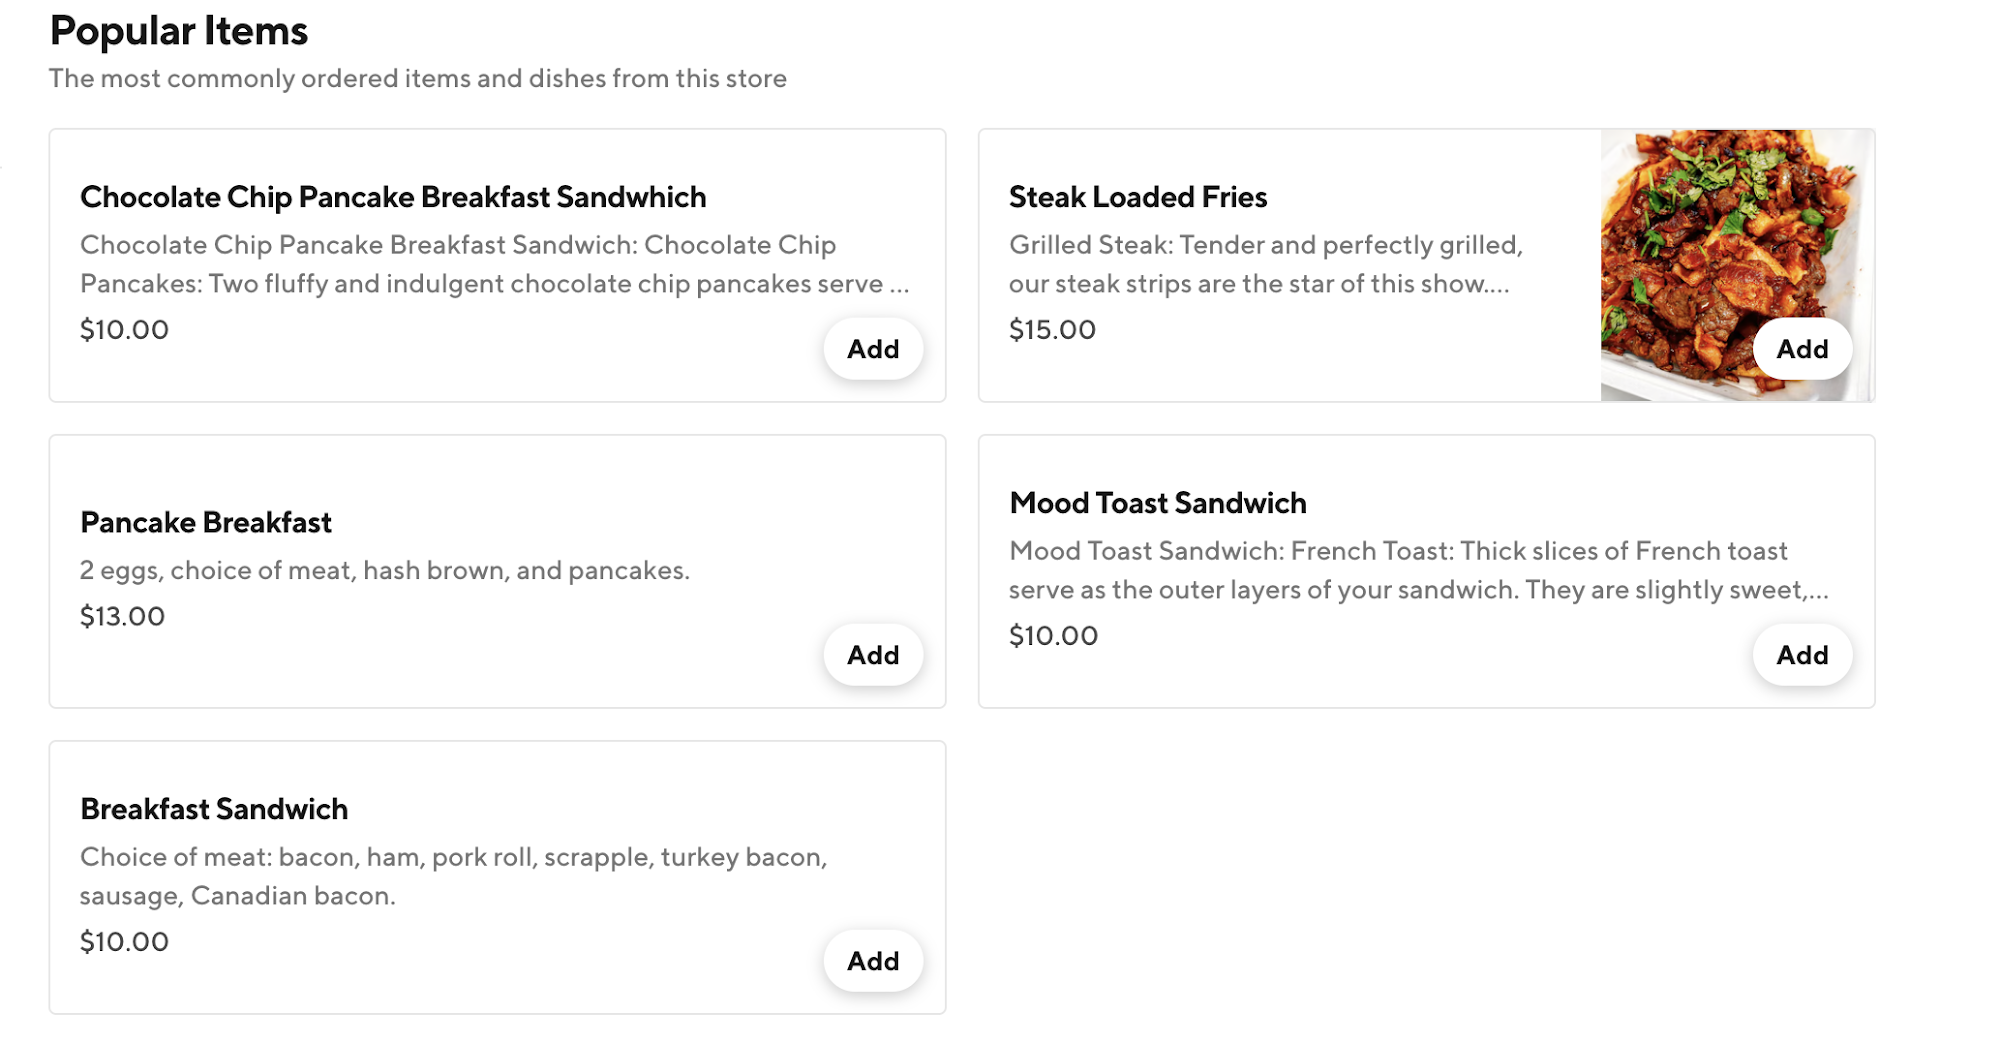
Task: Click the Pancake Breakfast $13.00 price
Action: click(x=122, y=616)
